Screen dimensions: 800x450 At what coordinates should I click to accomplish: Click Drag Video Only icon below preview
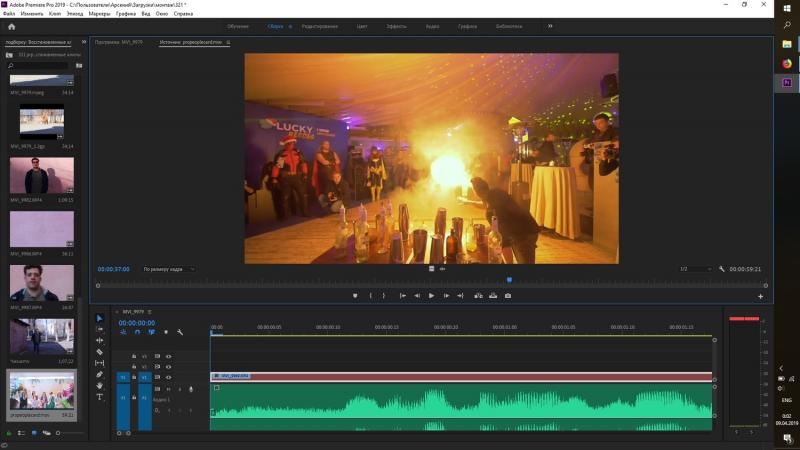pyautogui.click(x=432, y=269)
